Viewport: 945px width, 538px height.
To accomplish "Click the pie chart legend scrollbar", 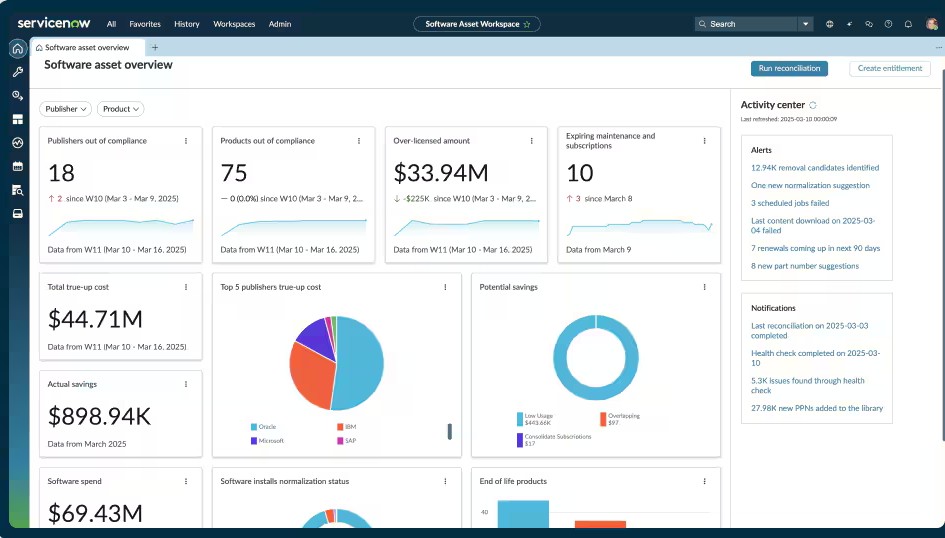I will click(450, 431).
